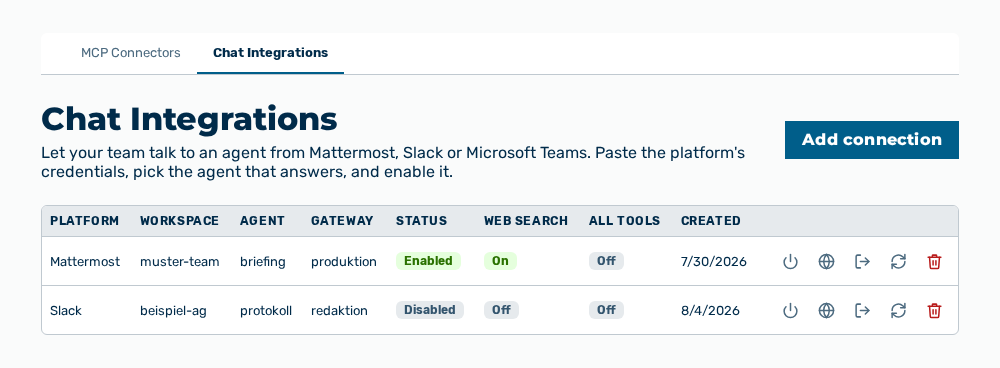Click the AGENT column header

click(262, 221)
